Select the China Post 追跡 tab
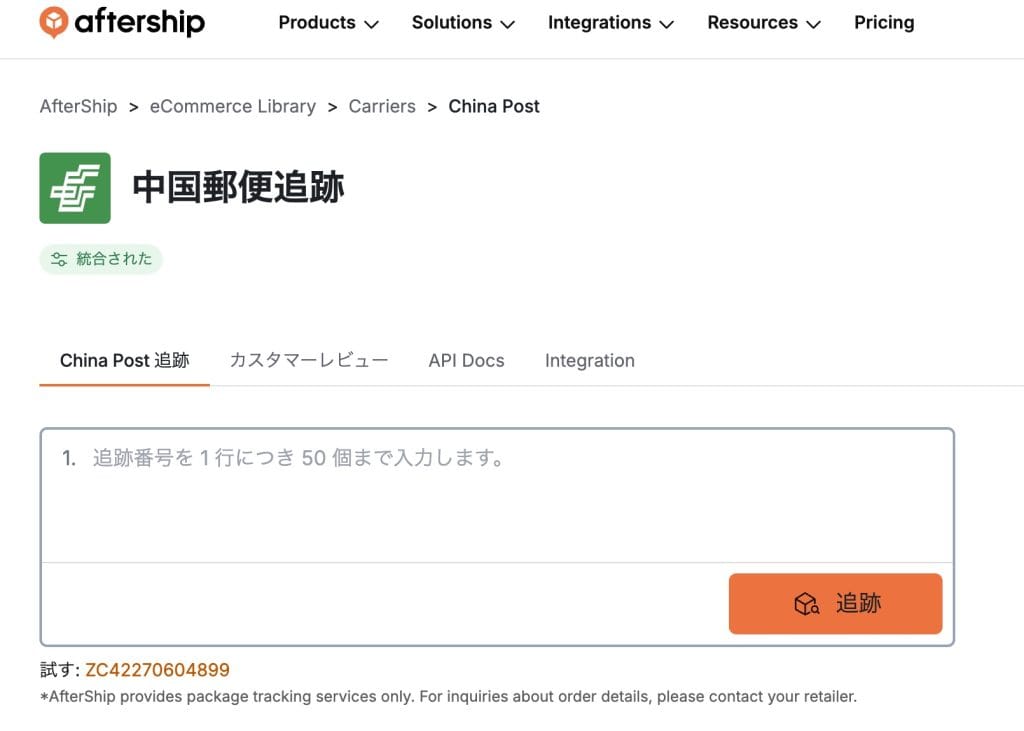Screen dimensions: 1024x731 click(124, 361)
